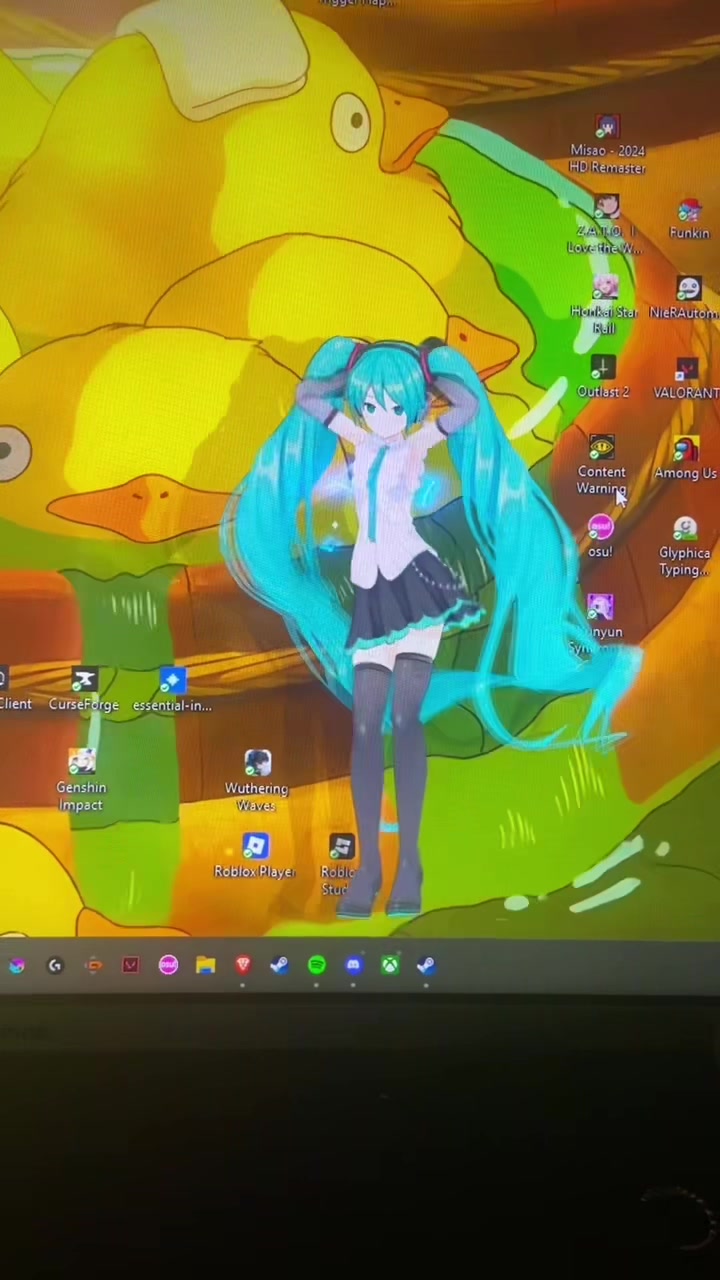Click the pink osu! taskbar icon
The image size is (720, 1280).
[x=168, y=965]
